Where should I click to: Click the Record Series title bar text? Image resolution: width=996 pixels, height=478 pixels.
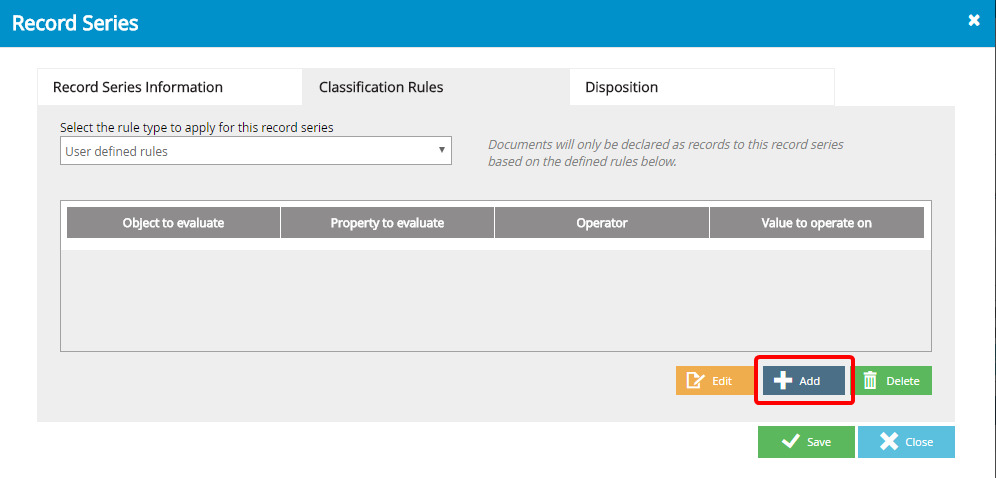(75, 23)
